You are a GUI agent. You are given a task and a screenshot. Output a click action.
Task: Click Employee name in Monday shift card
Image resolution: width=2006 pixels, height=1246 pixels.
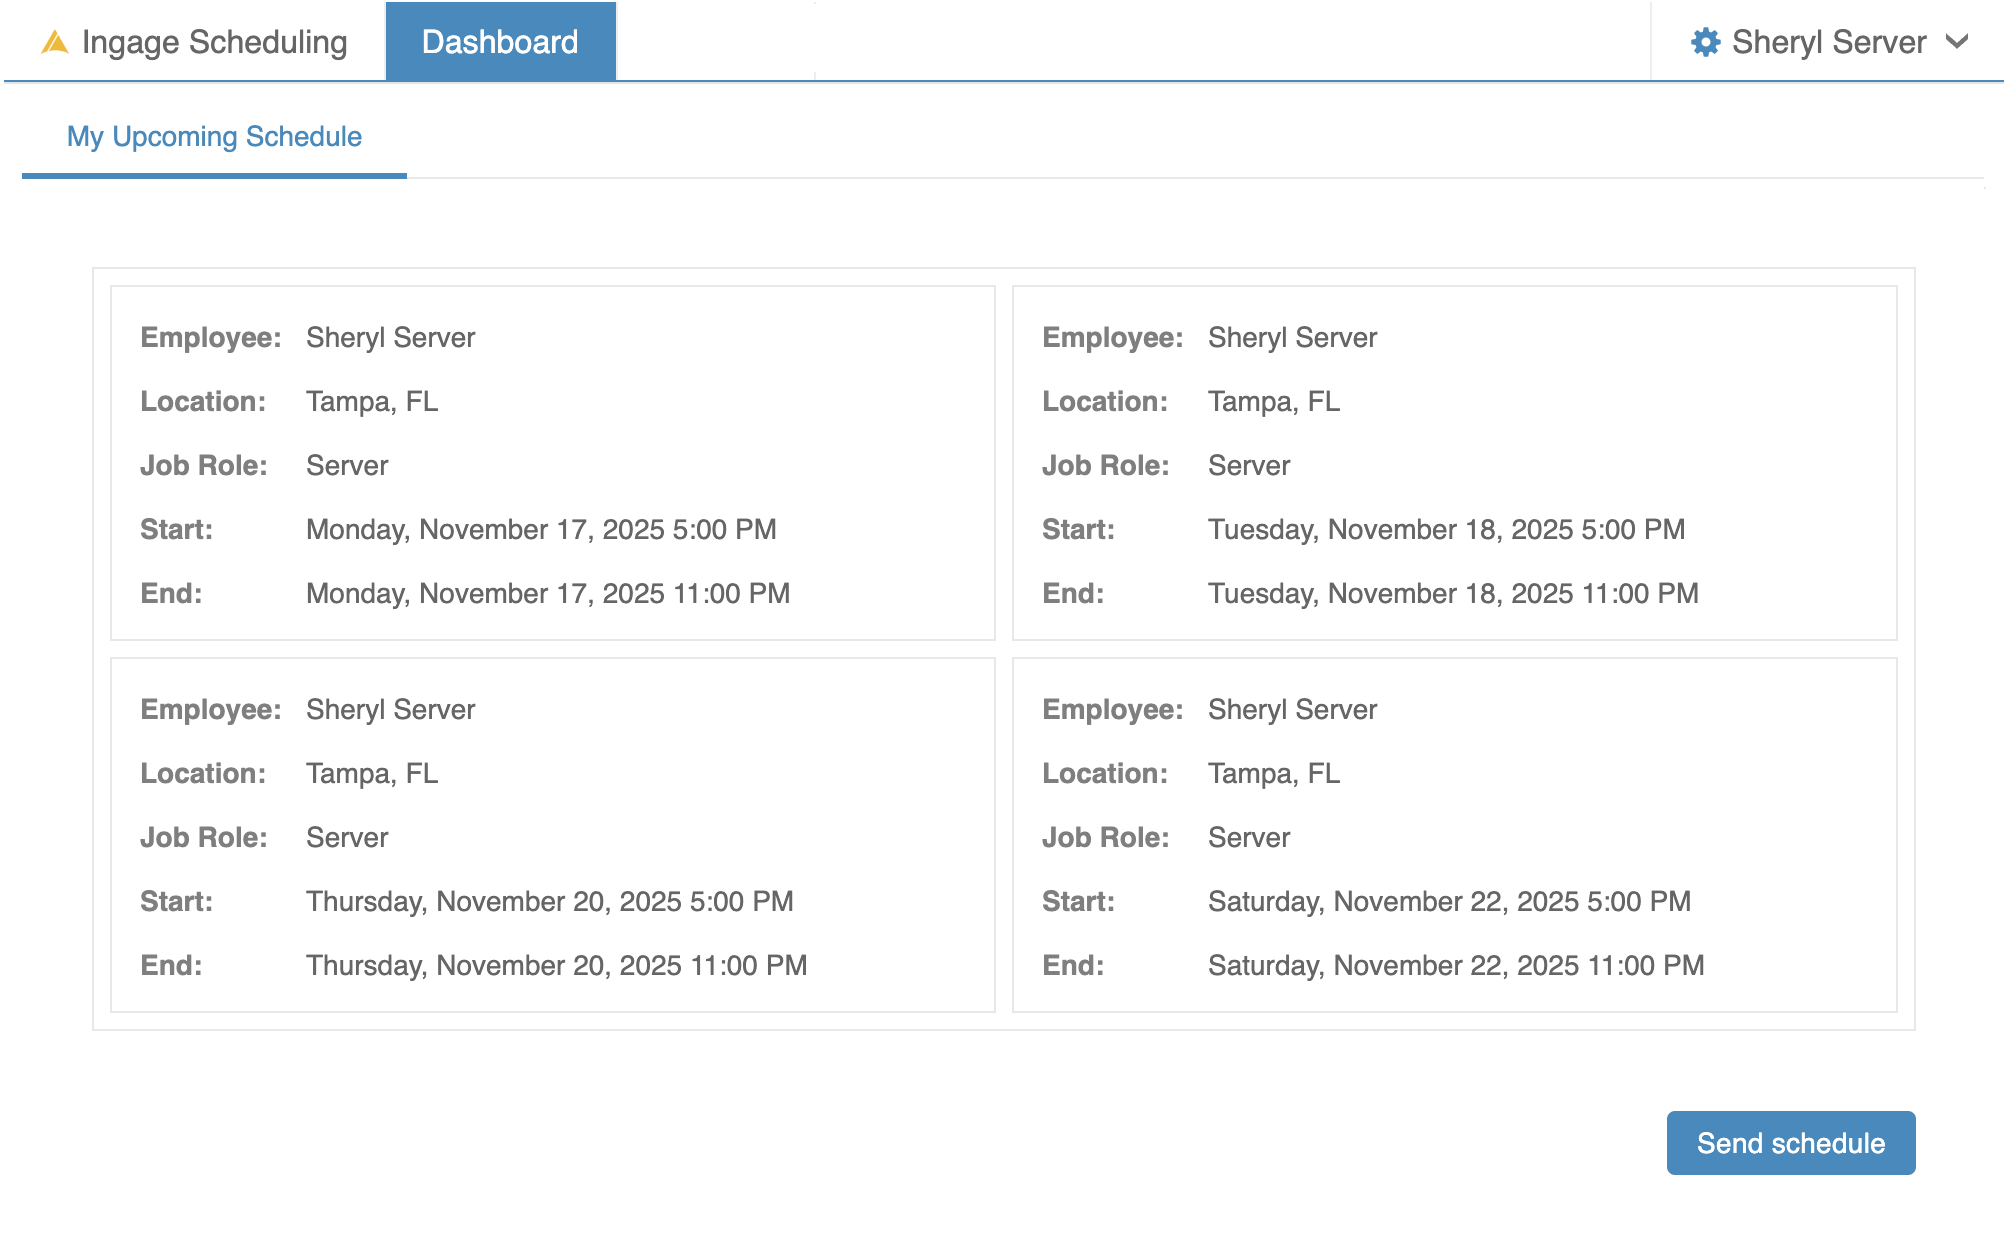(390, 338)
